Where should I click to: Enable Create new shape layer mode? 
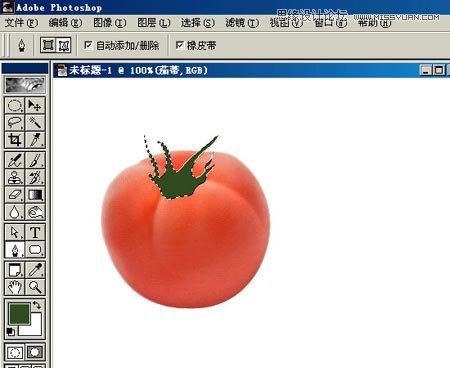(48, 45)
